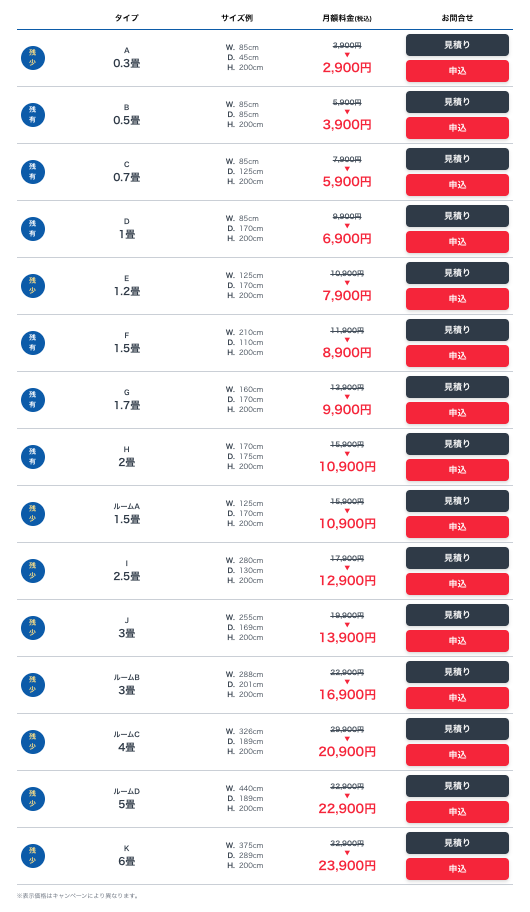This screenshot has width=530, height=912.
Task: Request 見積り for type C 0.7畳
Action: (457, 159)
